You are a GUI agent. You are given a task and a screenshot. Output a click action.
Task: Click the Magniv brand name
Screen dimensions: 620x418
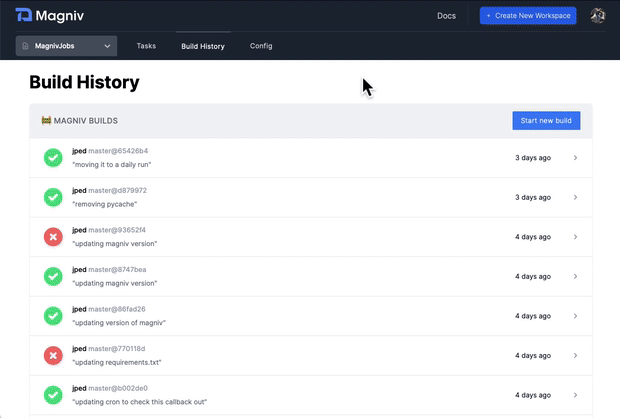pos(60,16)
